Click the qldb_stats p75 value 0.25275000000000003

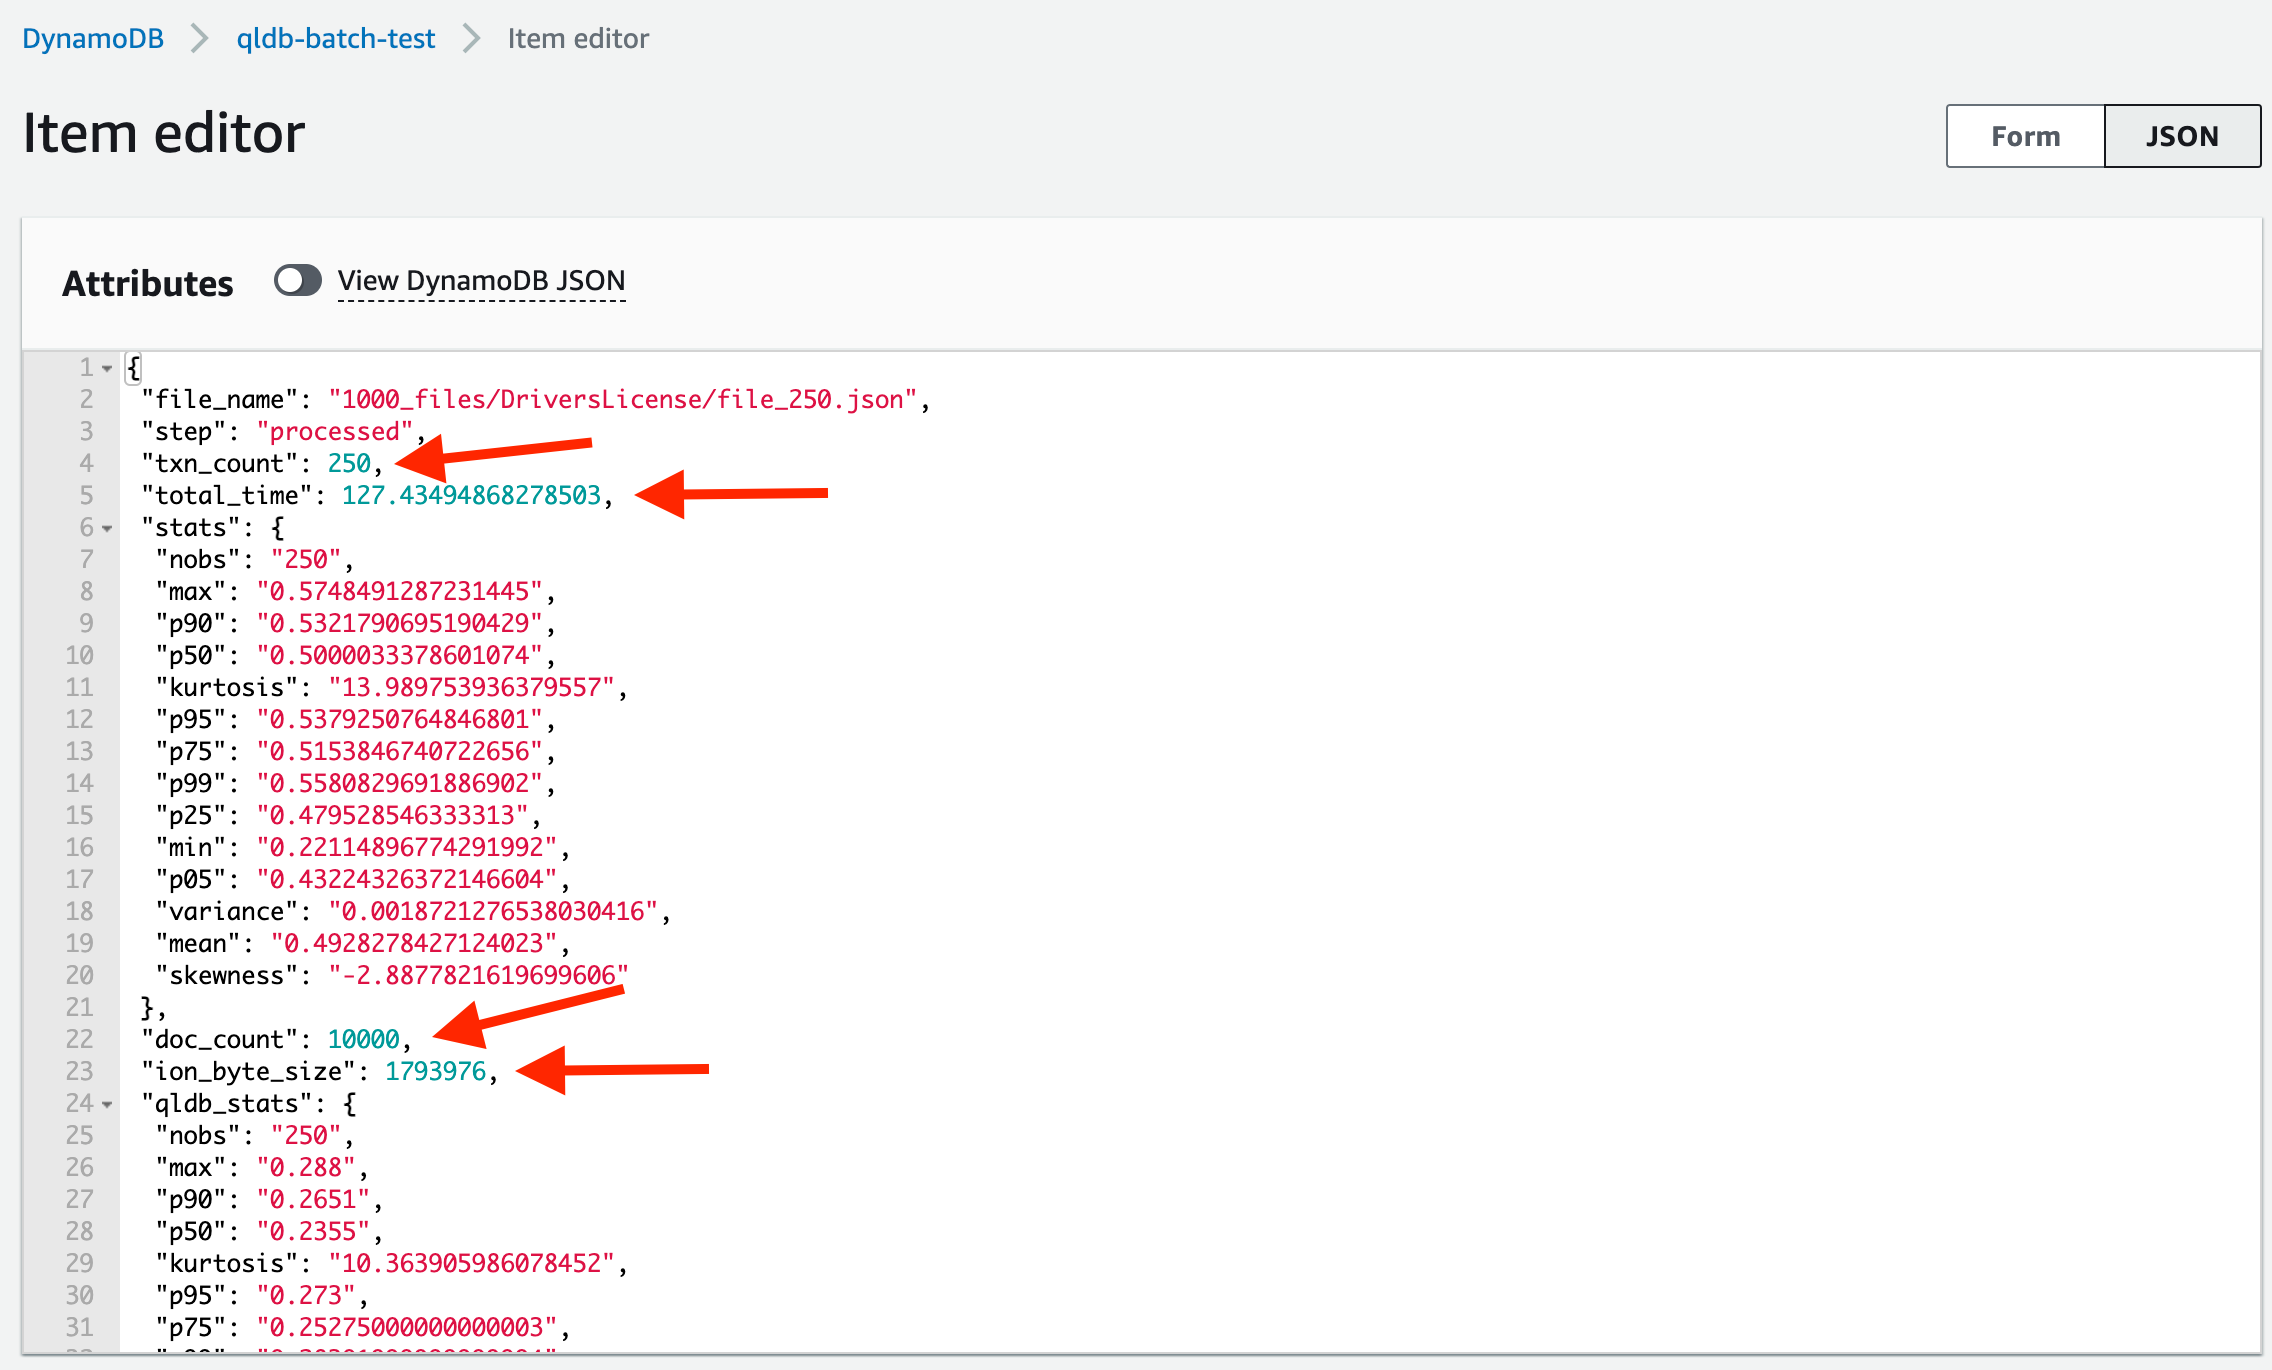pos(407,1328)
